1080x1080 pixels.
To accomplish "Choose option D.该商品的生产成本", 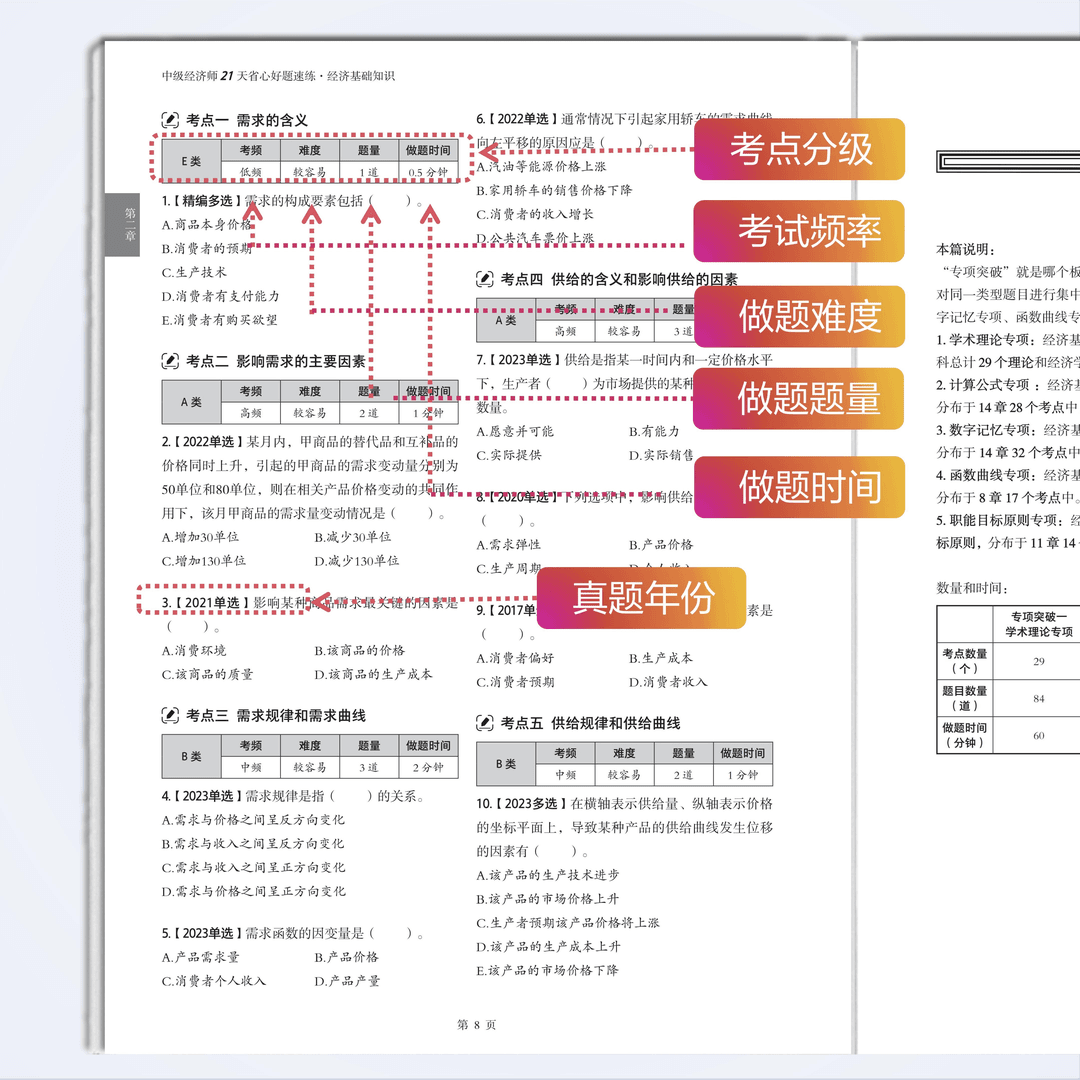I will (x=373, y=674).
